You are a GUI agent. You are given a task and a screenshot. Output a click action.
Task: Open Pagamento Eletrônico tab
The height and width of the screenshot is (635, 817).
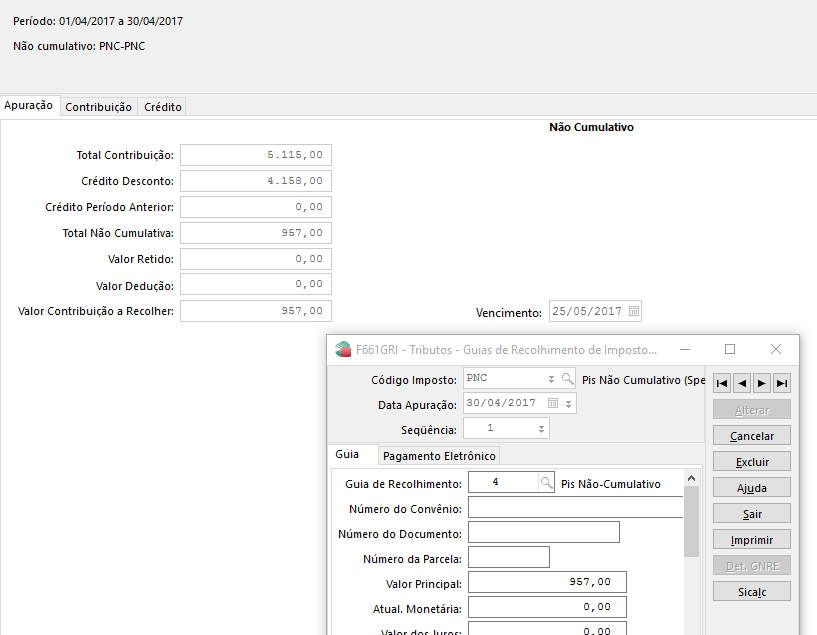tap(439, 456)
